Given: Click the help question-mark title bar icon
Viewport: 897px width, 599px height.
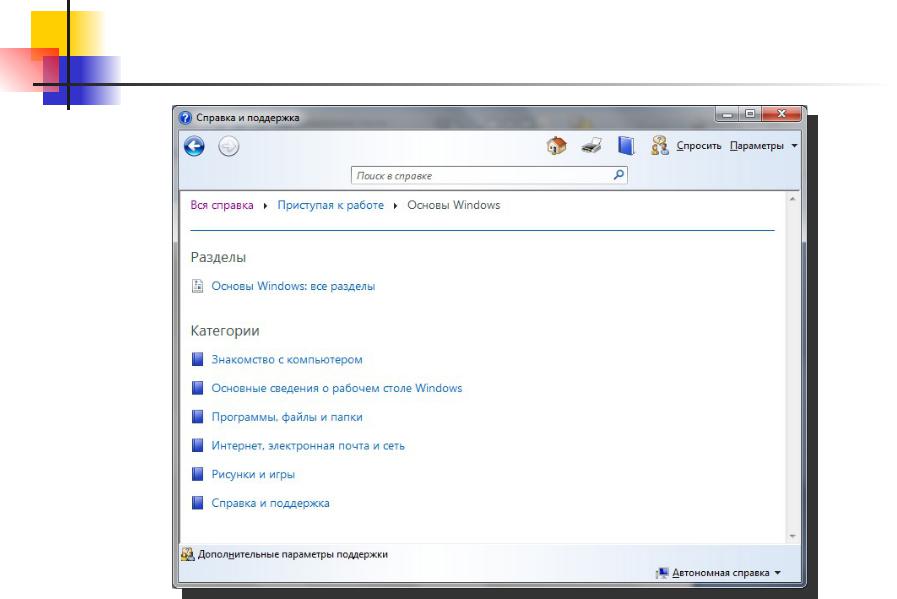Looking at the screenshot, I should pyautogui.click(x=185, y=118).
